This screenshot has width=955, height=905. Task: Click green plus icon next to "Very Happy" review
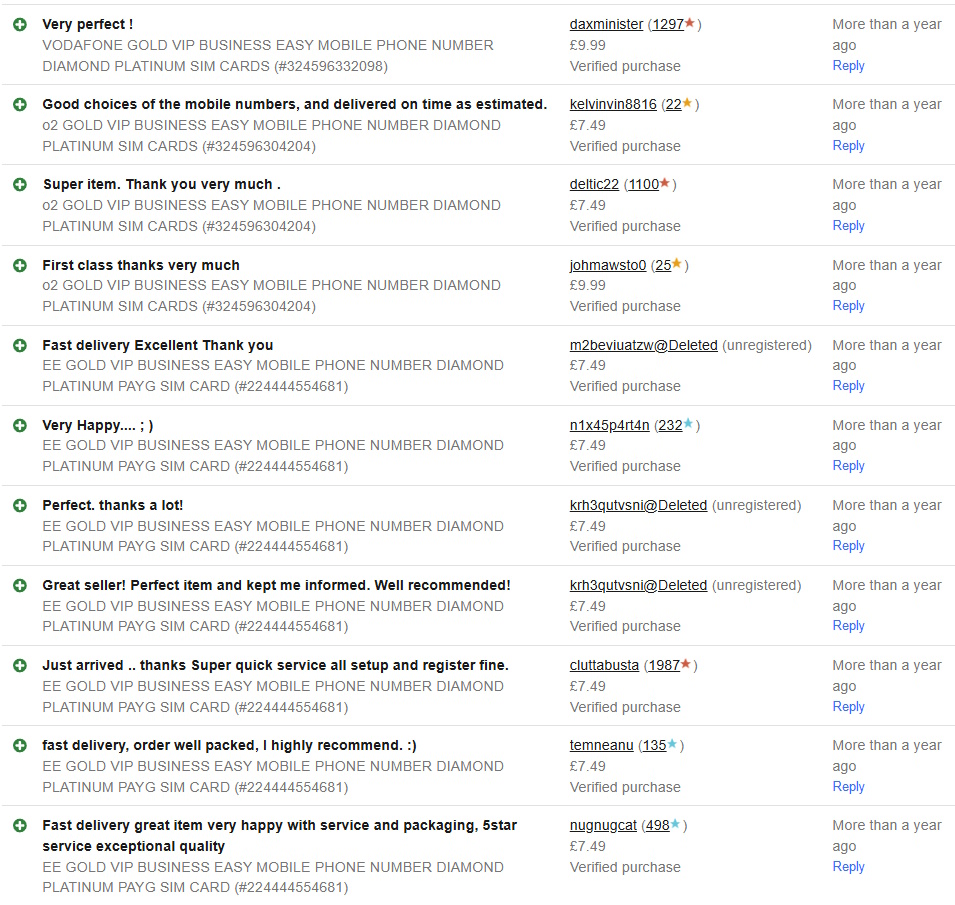point(20,425)
